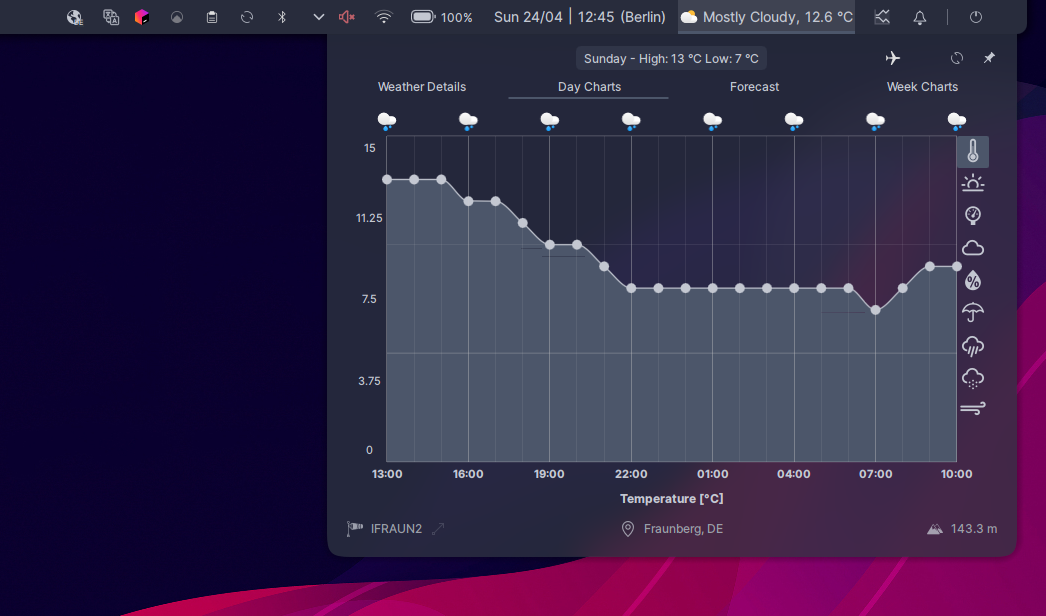Screen dimensions: 1046x616
Task: Expand hidden tray icons chevron
Action: coord(318,17)
